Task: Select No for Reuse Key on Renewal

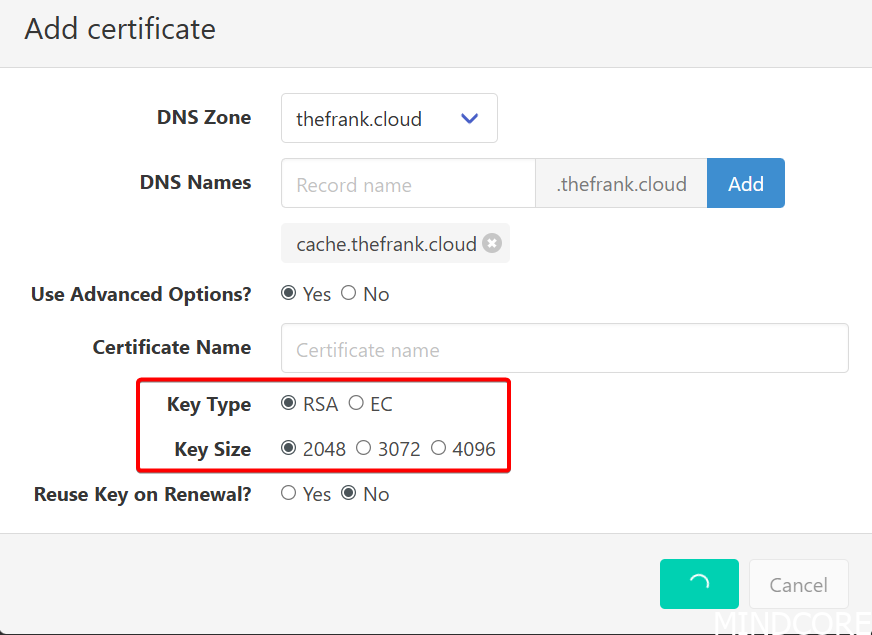Action: coord(349,494)
